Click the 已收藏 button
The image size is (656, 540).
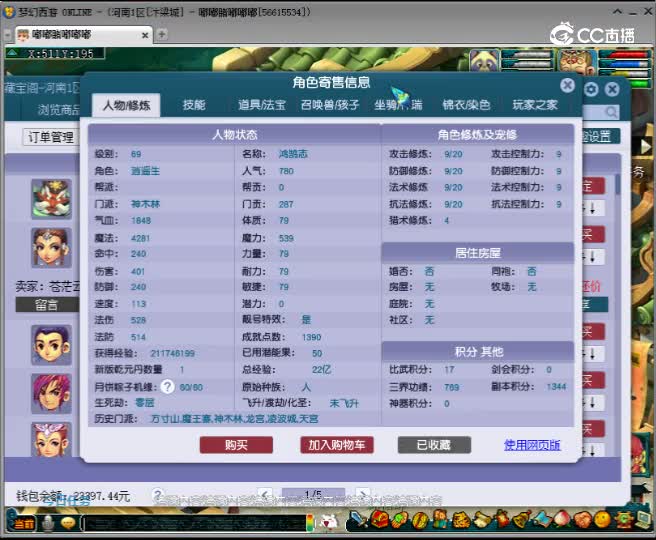click(x=434, y=445)
